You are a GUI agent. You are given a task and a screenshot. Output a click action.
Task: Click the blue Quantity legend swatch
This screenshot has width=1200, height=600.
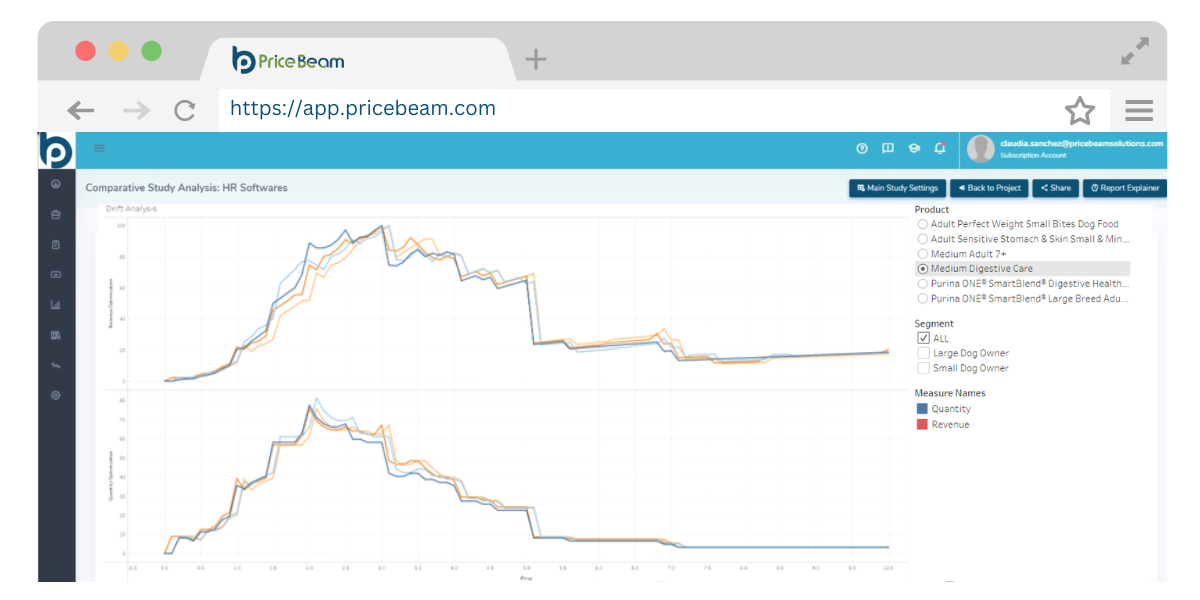pyautogui.click(x=922, y=409)
